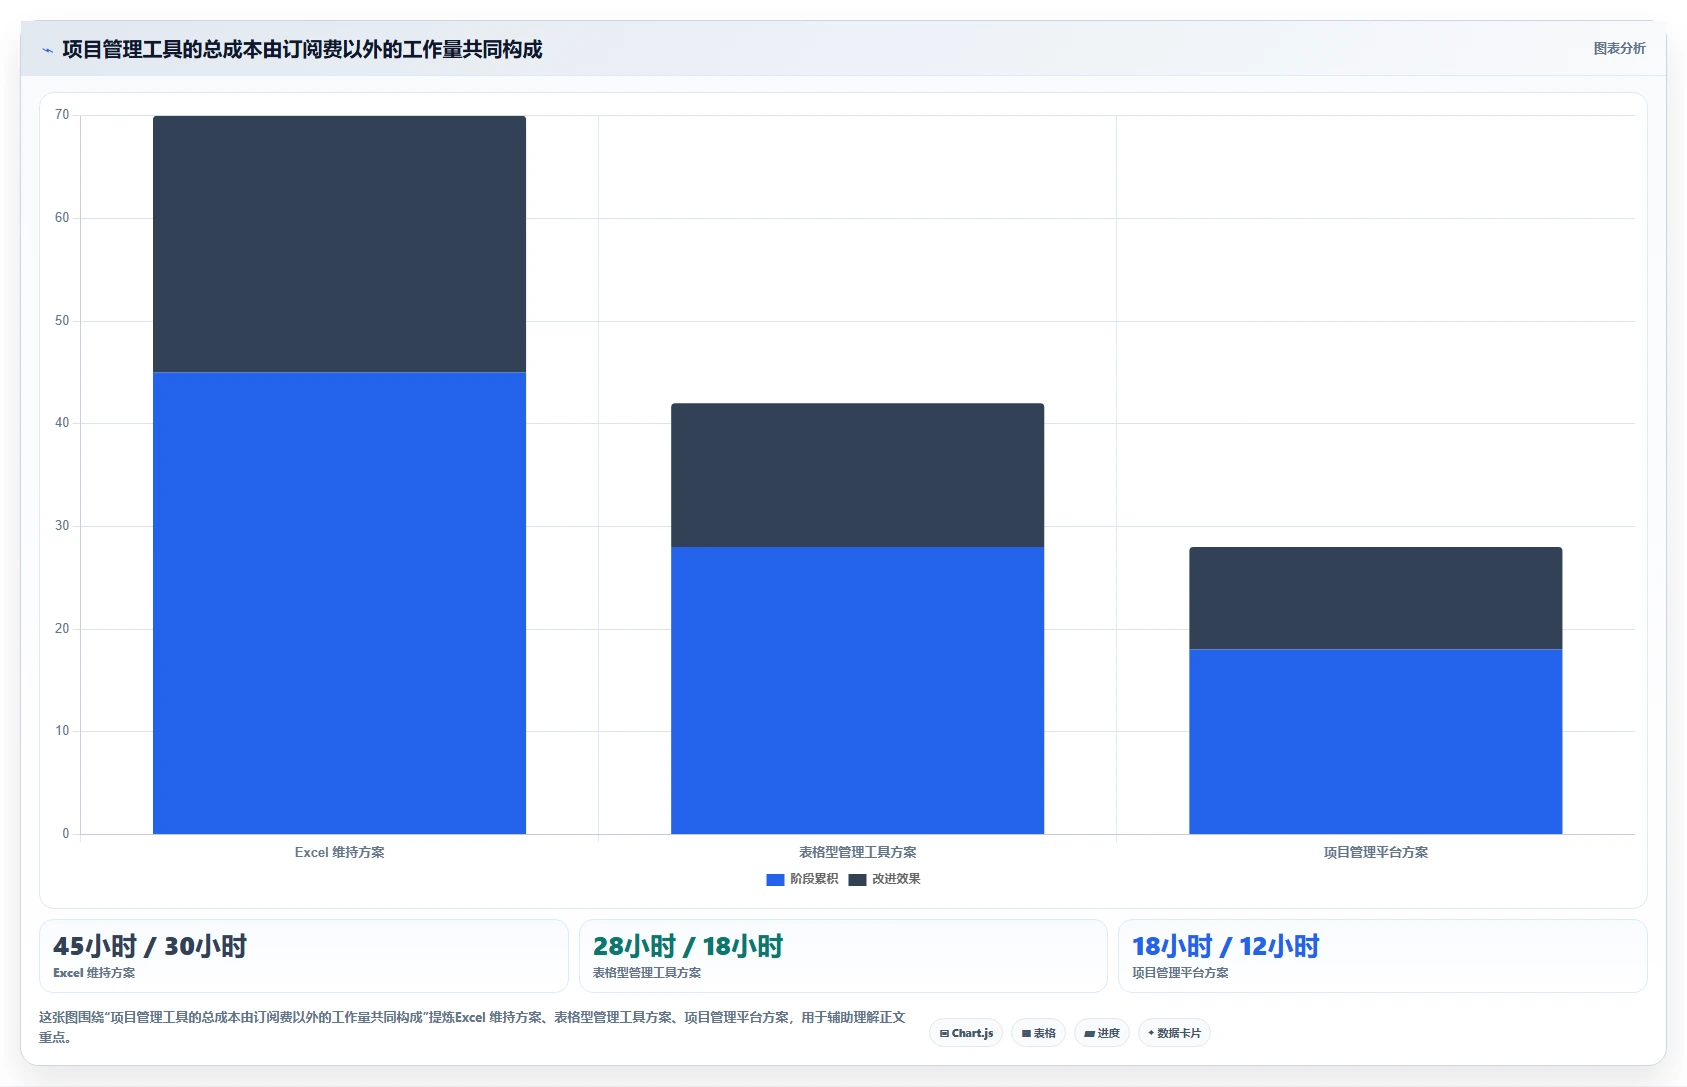1687x1087 pixels.
Task: Click the blue segment of the Excel 维持方案 bar
Action: click(x=339, y=603)
